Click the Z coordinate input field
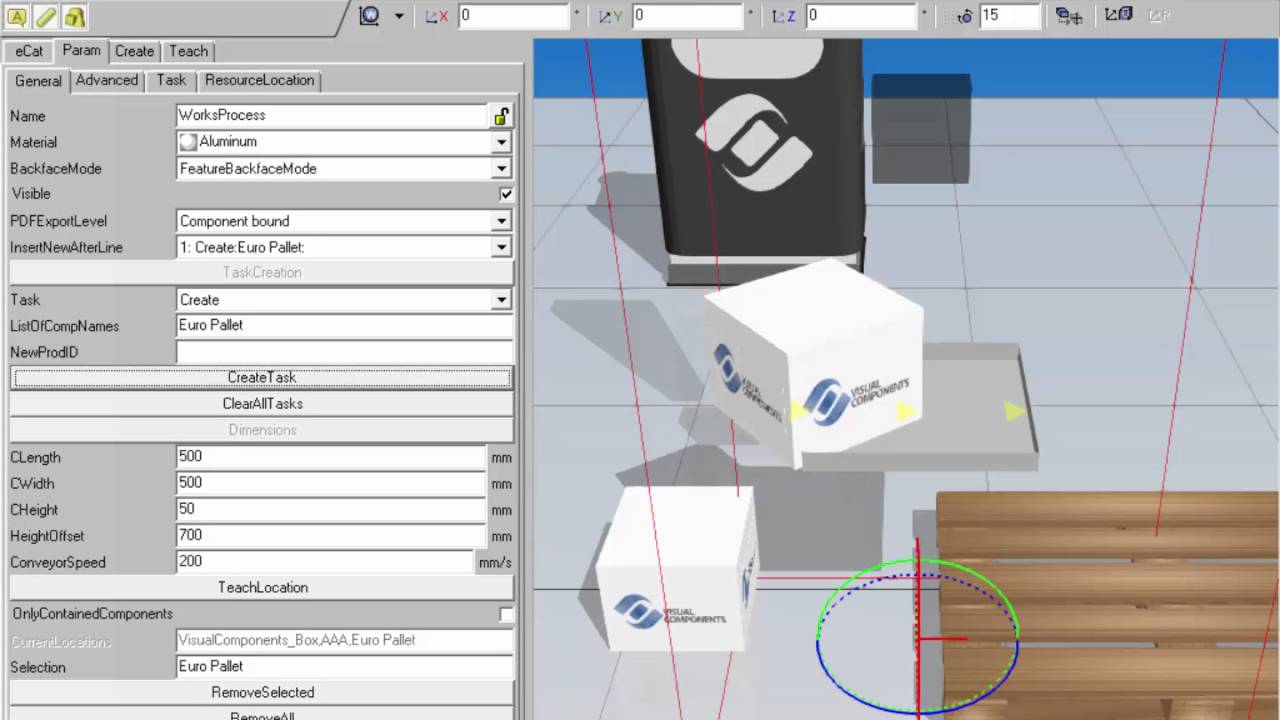This screenshot has height=720, width=1280. tap(861, 16)
